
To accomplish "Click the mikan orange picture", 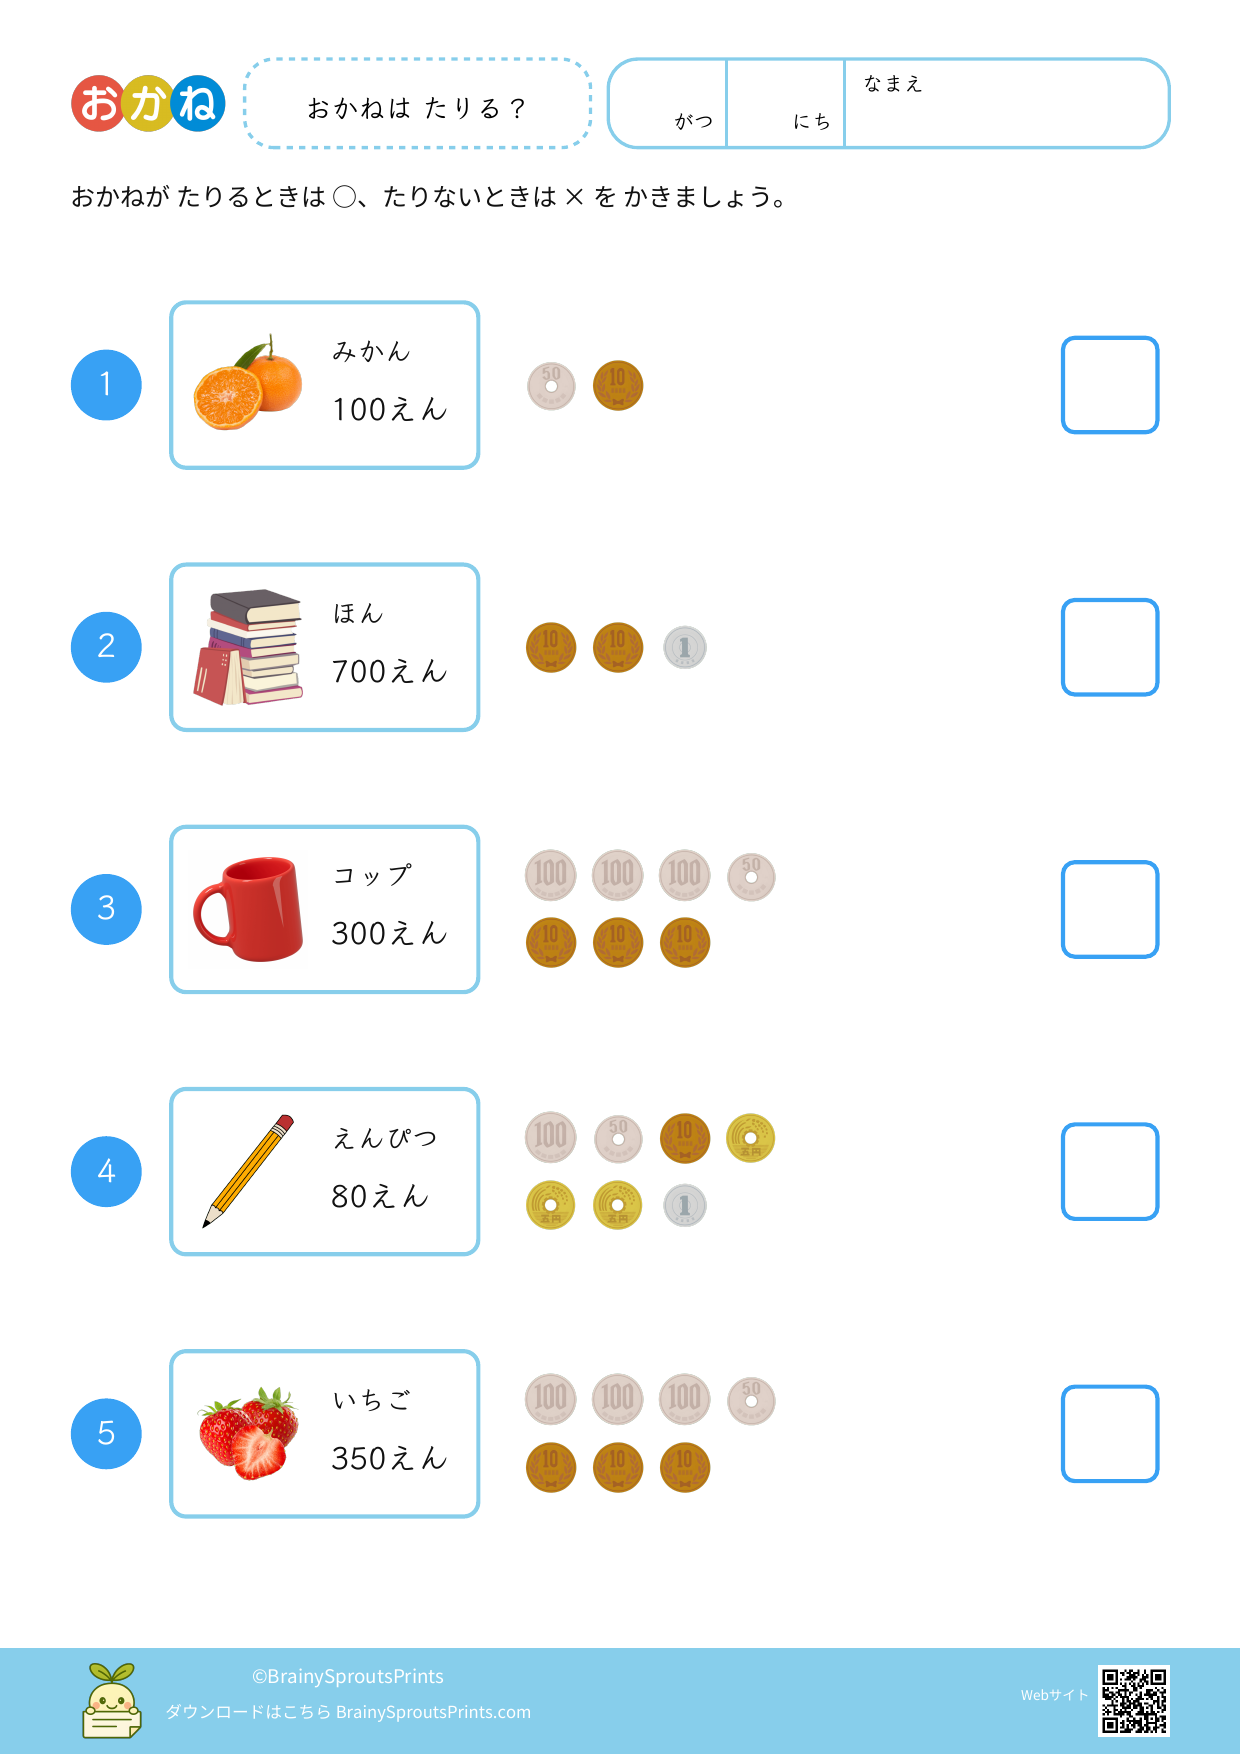I will coord(248,385).
